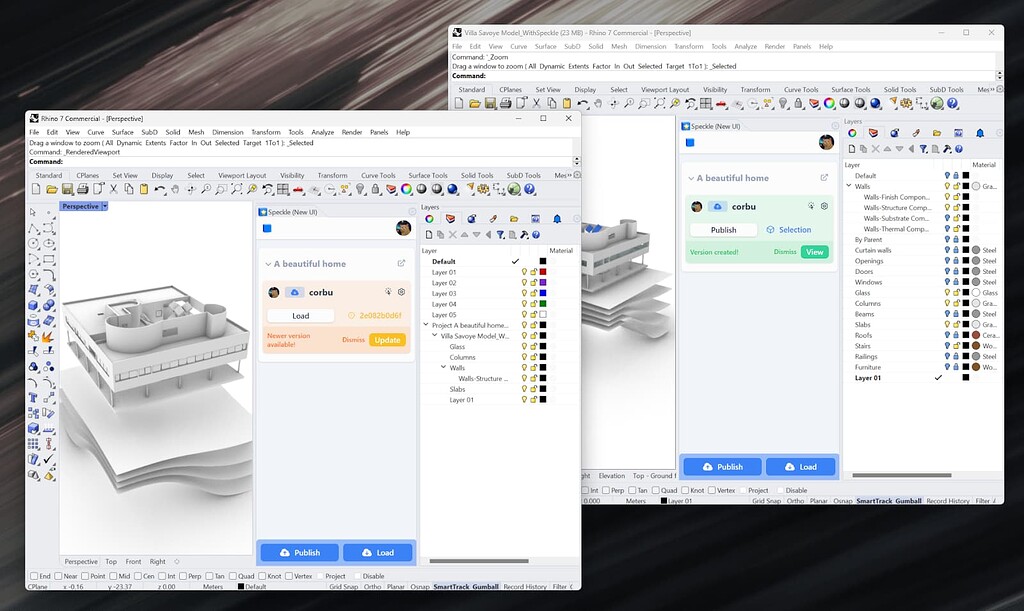1024x611 pixels.
Task: Click the layer filter funnel icon in front Layers panel
Action: click(x=500, y=235)
